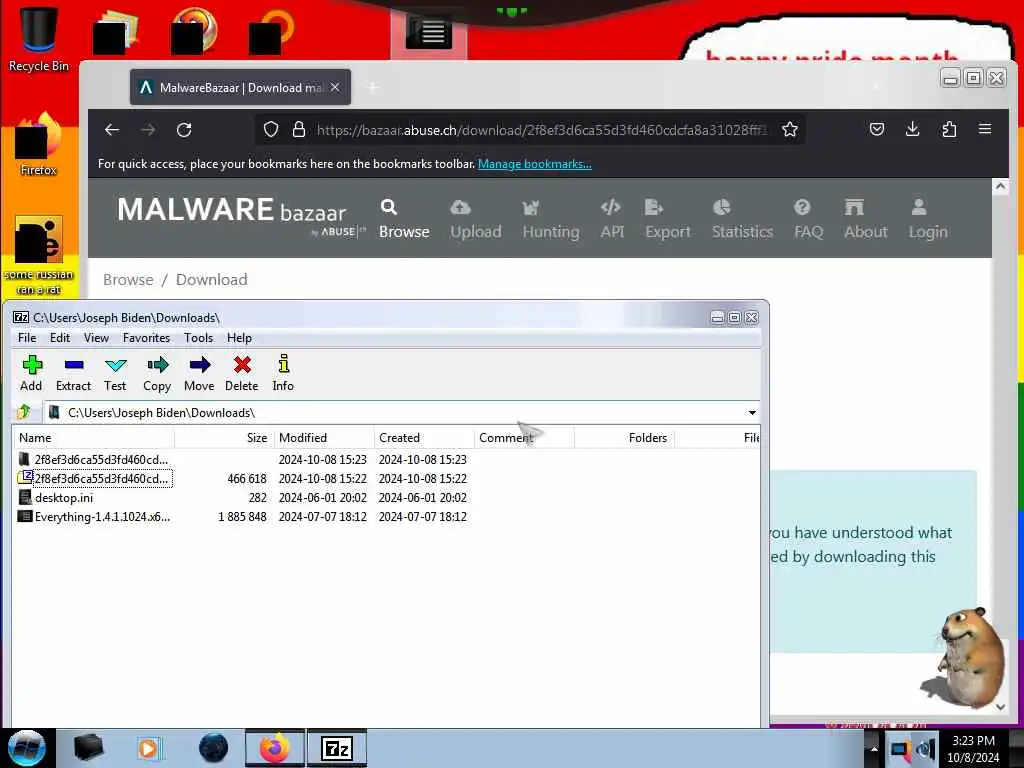Image resolution: width=1024 pixels, height=768 pixels.
Task: Sort files by Created column
Action: point(424,438)
